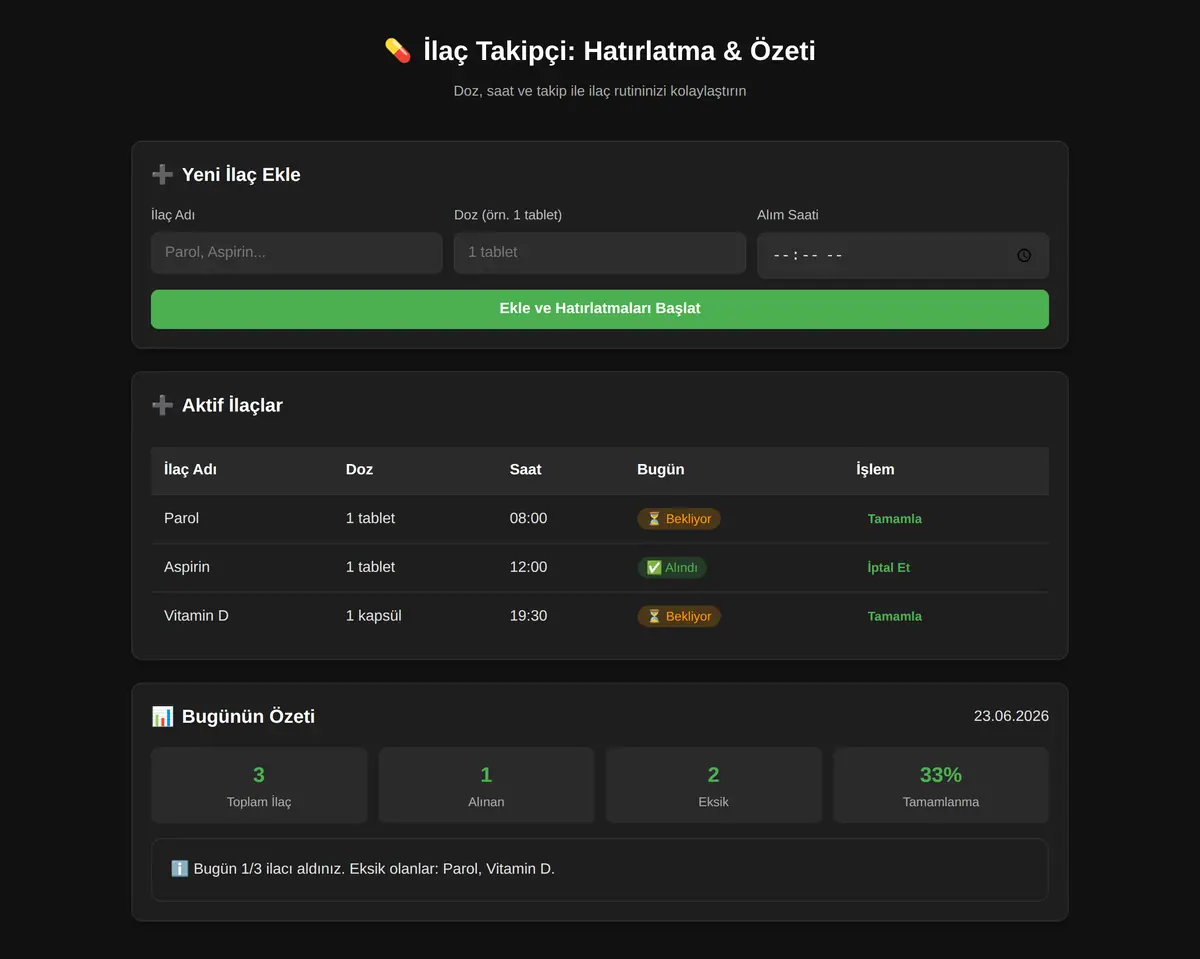Click the İlaç Adı column header
The height and width of the screenshot is (959, 1200).
coord(190,470)
